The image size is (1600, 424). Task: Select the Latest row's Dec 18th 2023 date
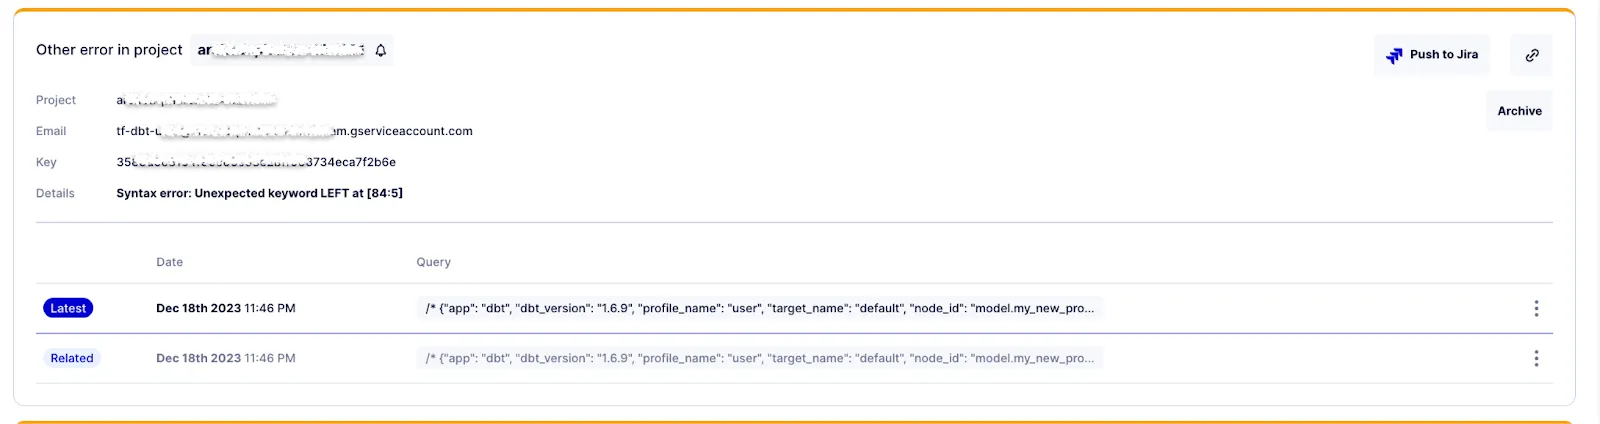226,309
